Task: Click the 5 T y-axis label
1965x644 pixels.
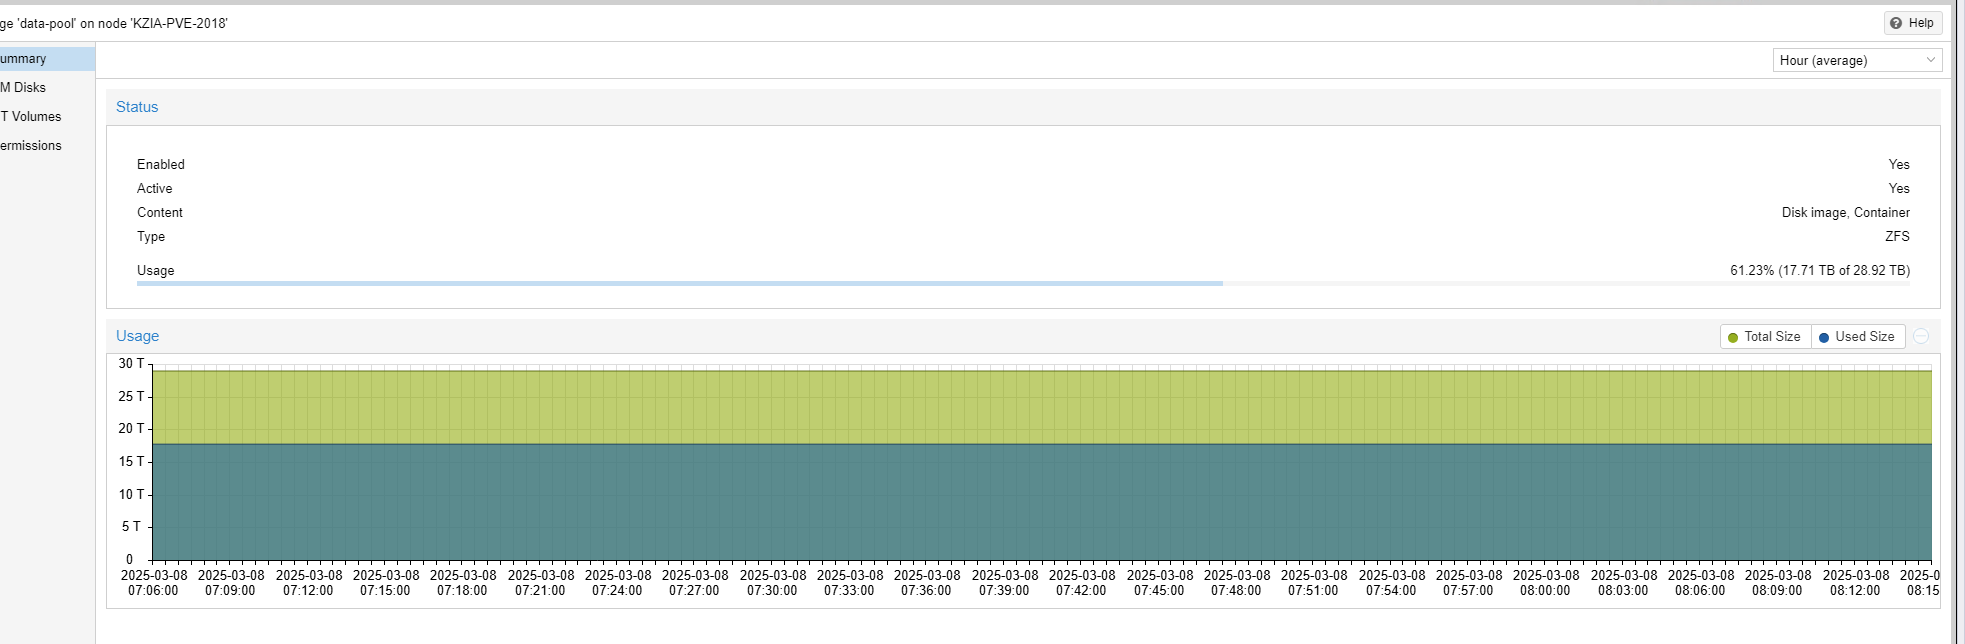Action: coord(132,527)
